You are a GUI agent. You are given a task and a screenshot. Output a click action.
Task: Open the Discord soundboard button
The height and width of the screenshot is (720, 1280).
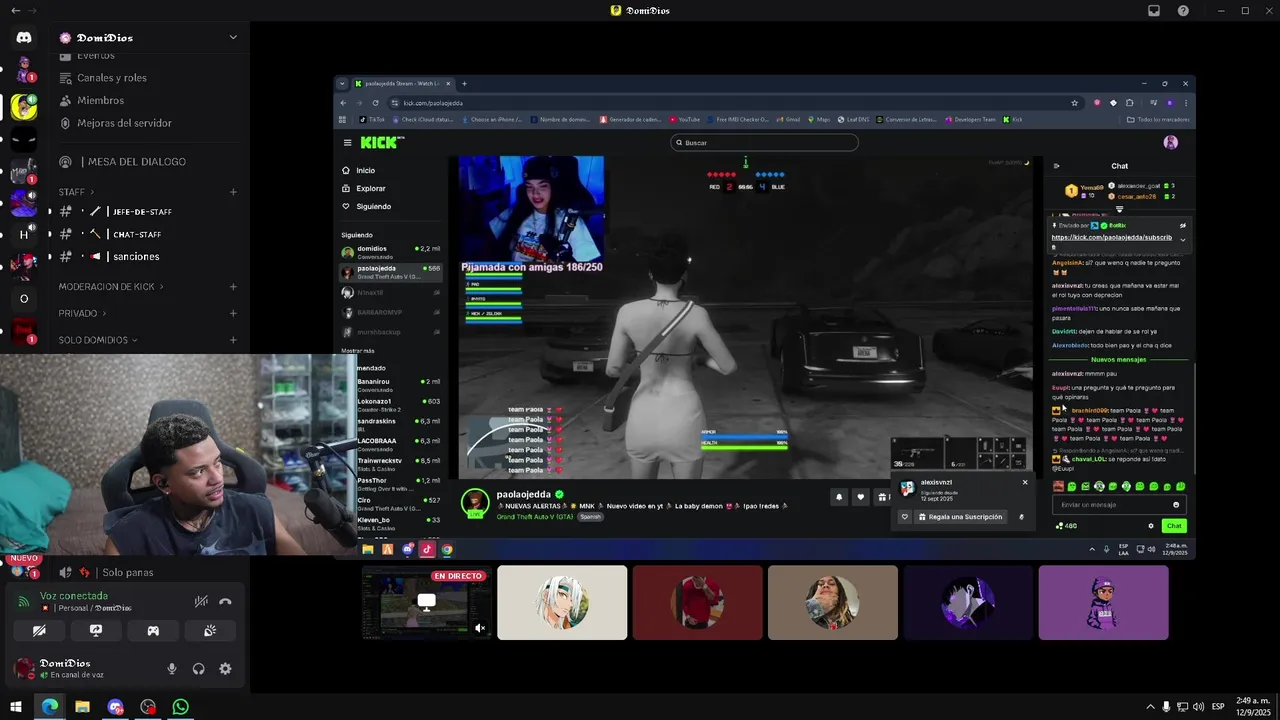pyautogui.click(x=210, y=631)
